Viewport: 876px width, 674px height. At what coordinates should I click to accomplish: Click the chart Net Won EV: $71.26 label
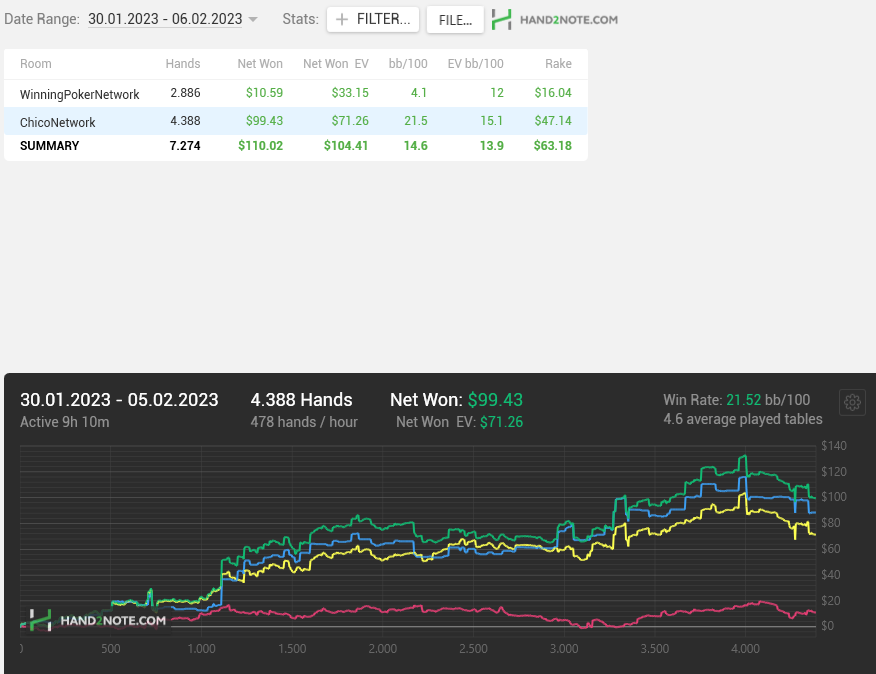[459, 422]
